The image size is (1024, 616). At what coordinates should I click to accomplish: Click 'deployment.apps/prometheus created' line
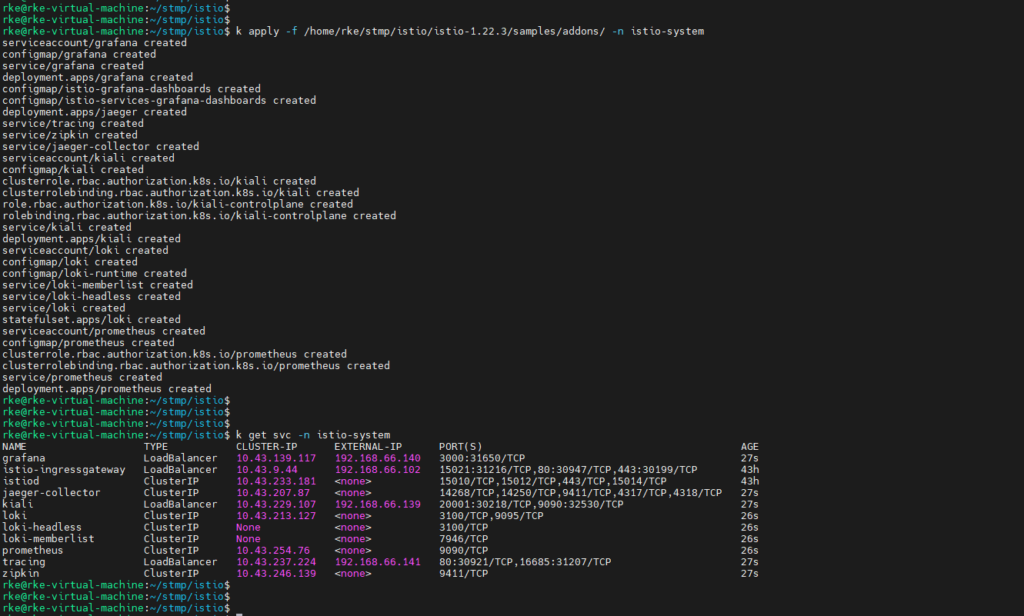pos(106,389)
